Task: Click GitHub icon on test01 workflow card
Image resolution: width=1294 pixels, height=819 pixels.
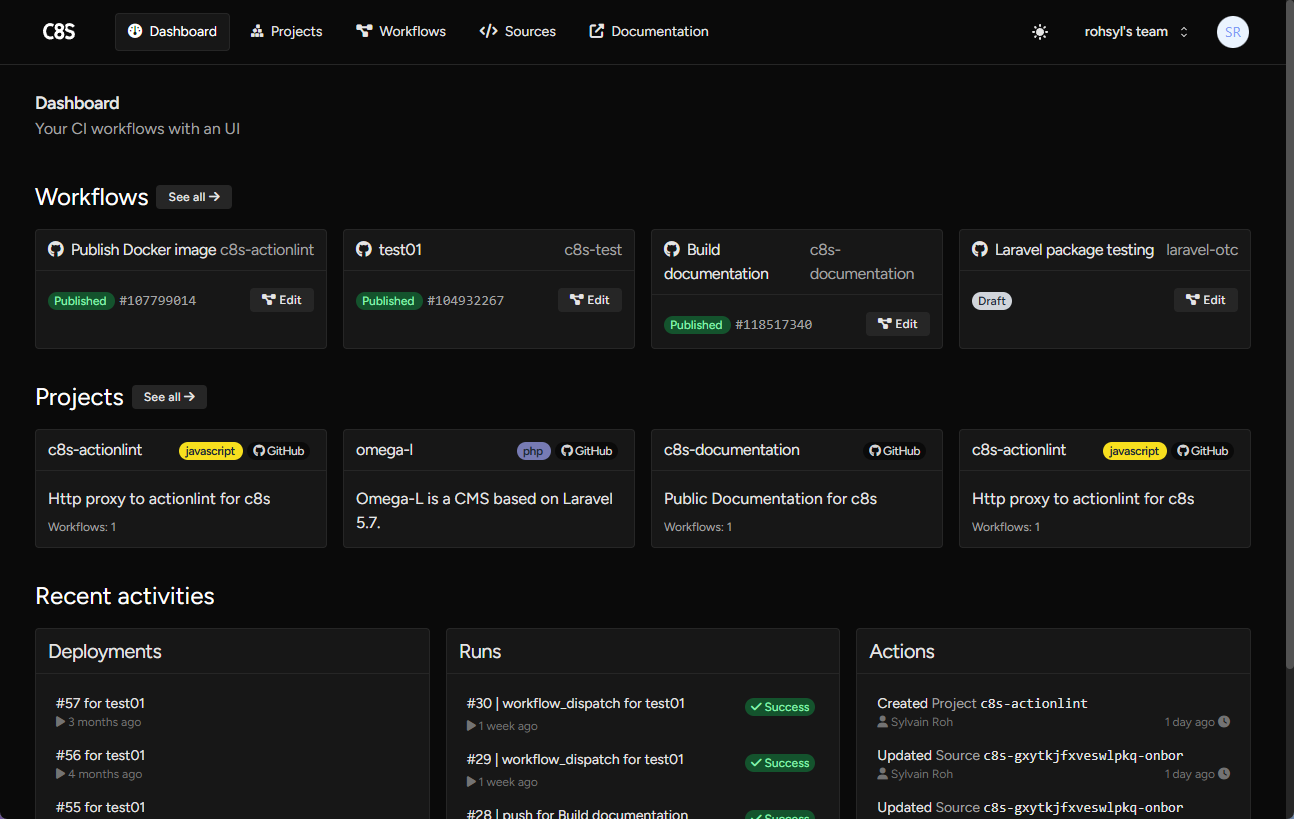Action: tap(364, 250)
